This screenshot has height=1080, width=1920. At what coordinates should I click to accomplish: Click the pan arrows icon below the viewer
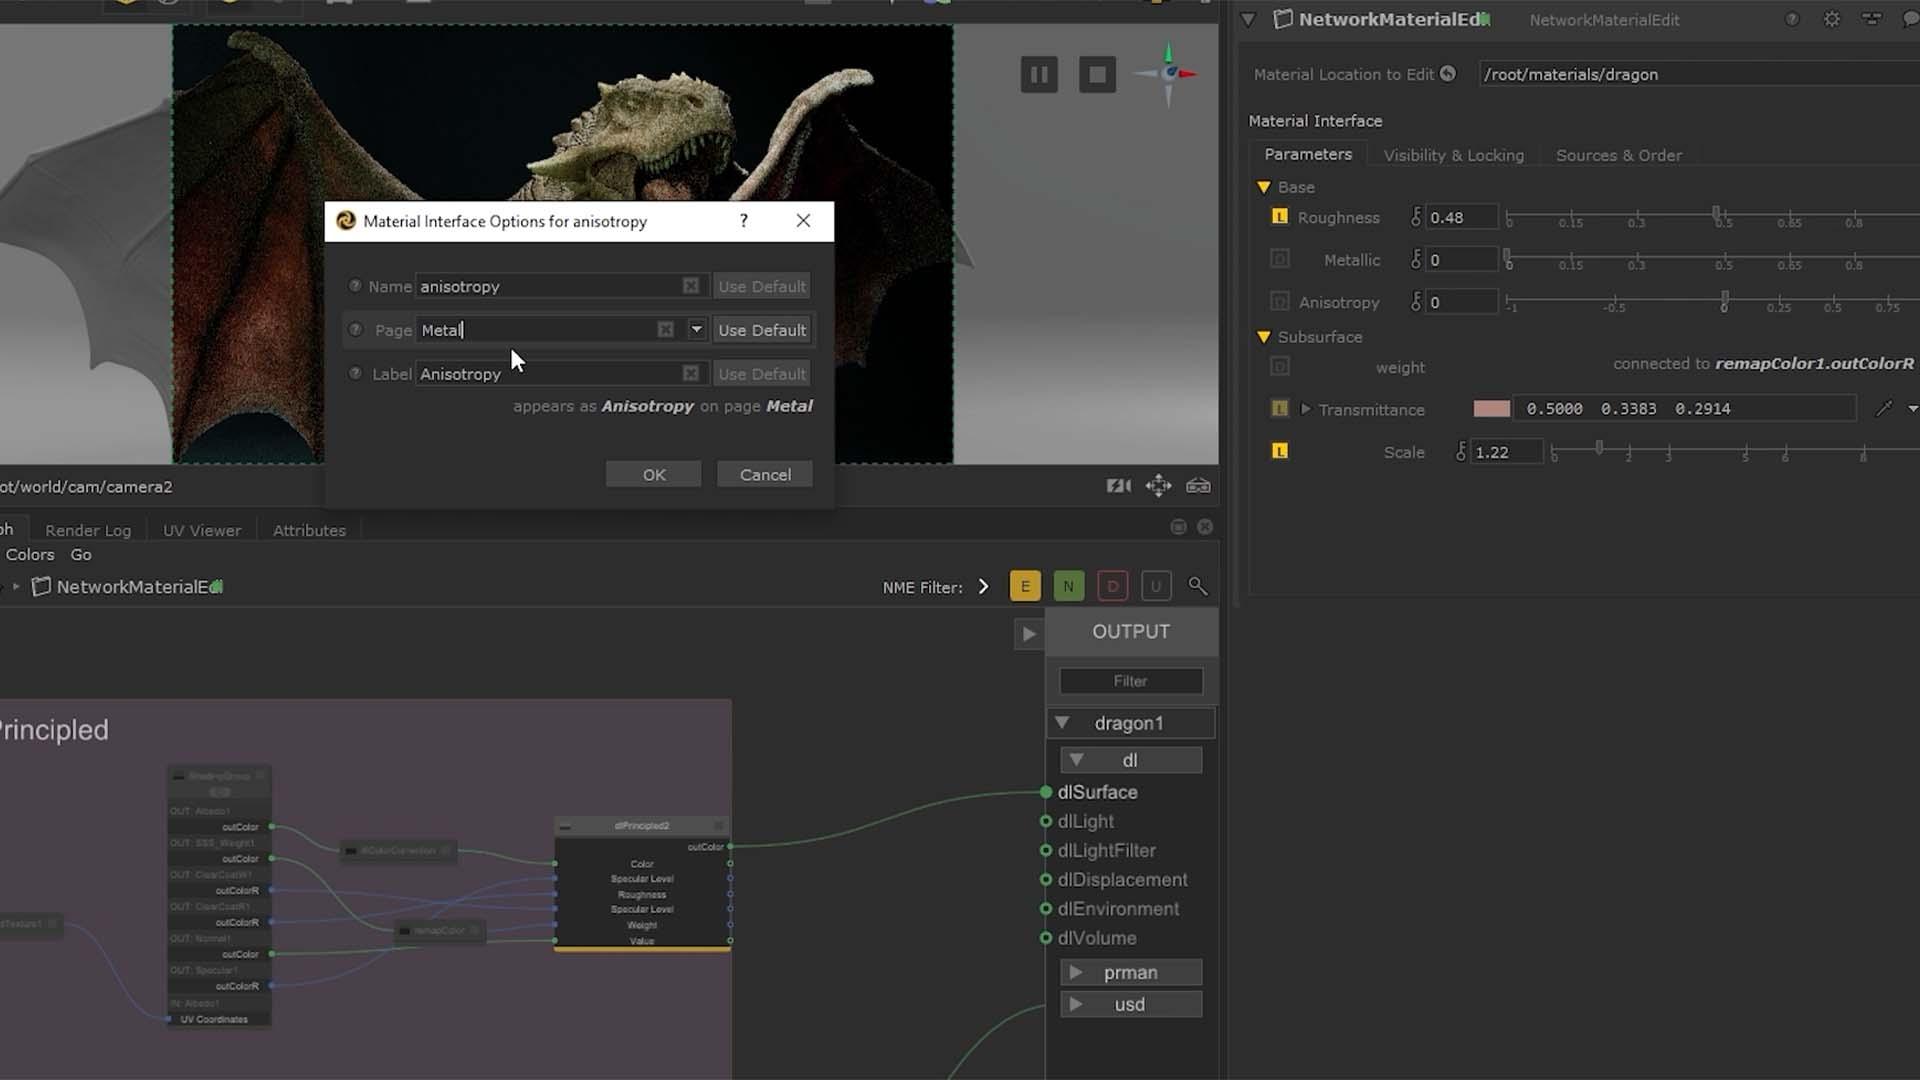1158,486
